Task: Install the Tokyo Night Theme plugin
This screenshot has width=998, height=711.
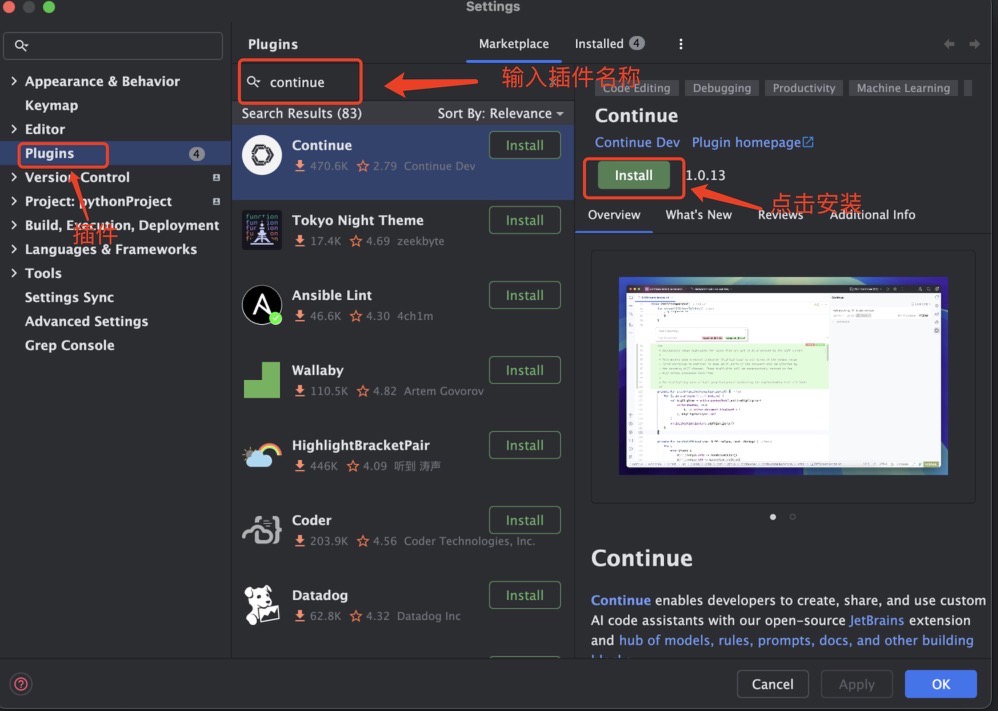Action: coord(524,220)
